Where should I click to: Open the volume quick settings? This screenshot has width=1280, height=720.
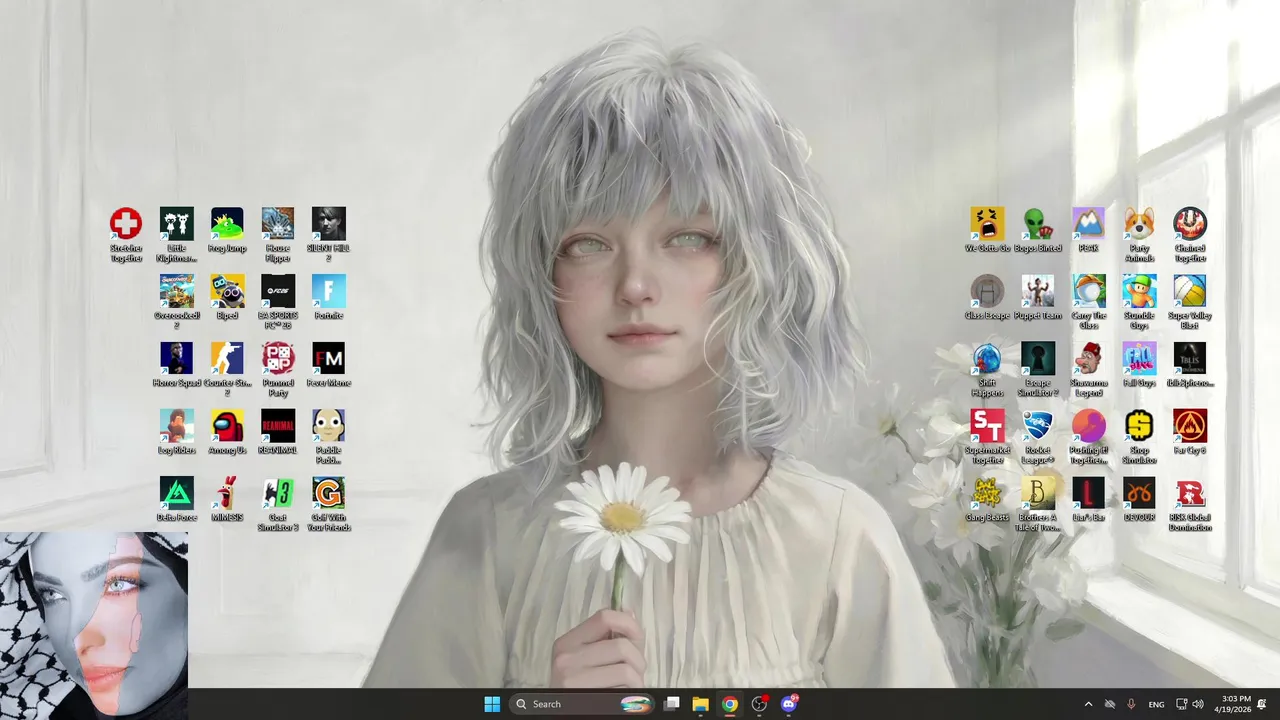[x=1198, y=704]
